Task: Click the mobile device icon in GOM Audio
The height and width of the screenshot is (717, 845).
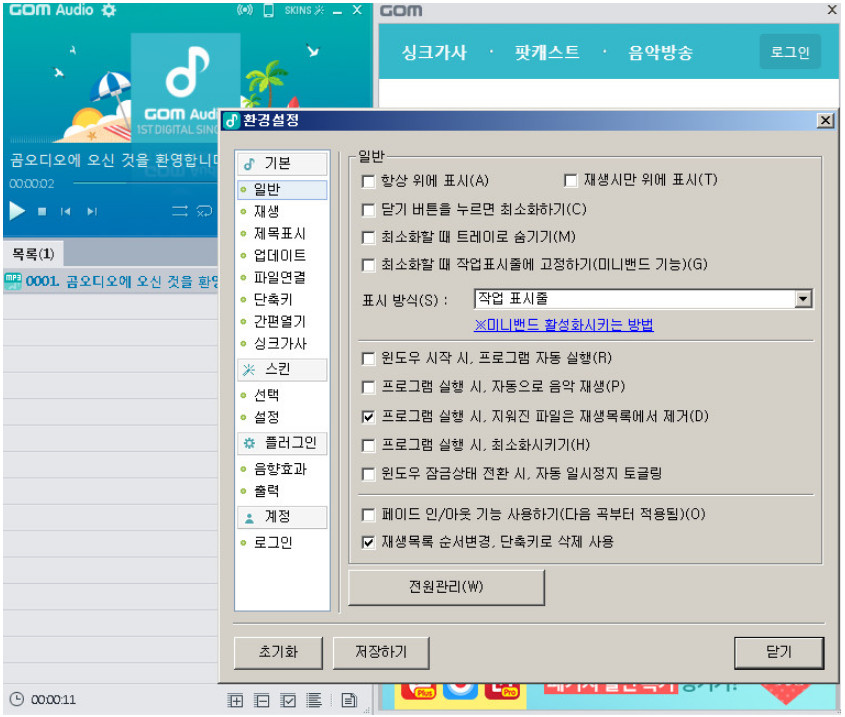Action: (268, 10)
